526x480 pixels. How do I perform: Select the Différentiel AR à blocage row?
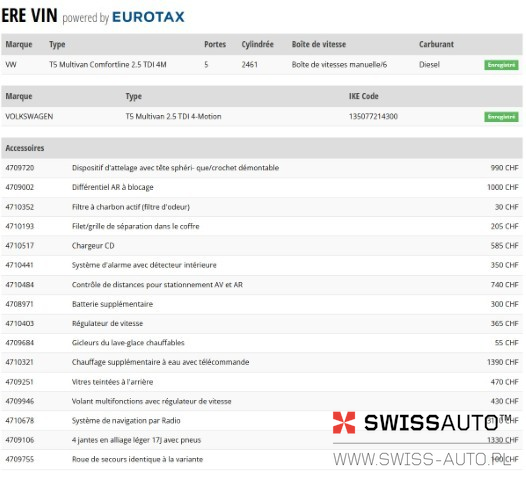pyautogui.click(x=262, y=187)
